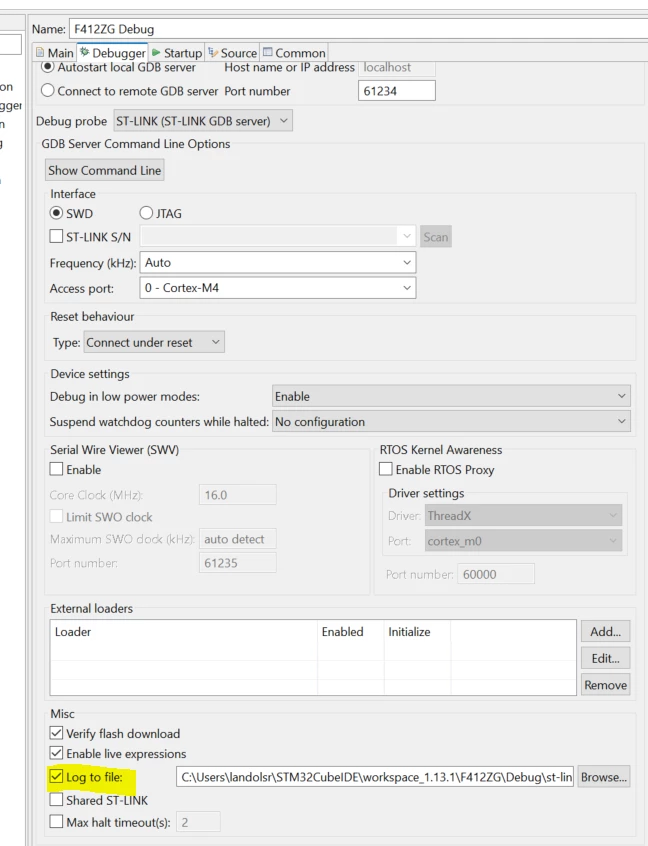Open the RTOS Driver dropdown ThreadX
This screenshot has height=846, width=648.
pos(523,515)
